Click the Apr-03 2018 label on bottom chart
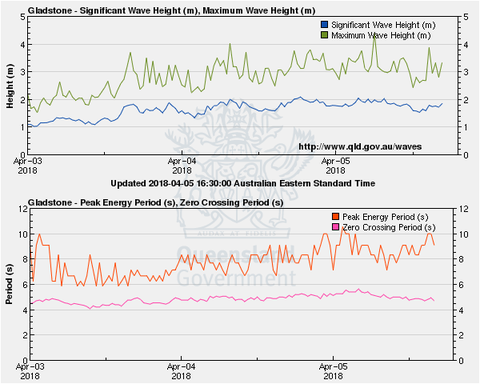 tap(30, 371)
